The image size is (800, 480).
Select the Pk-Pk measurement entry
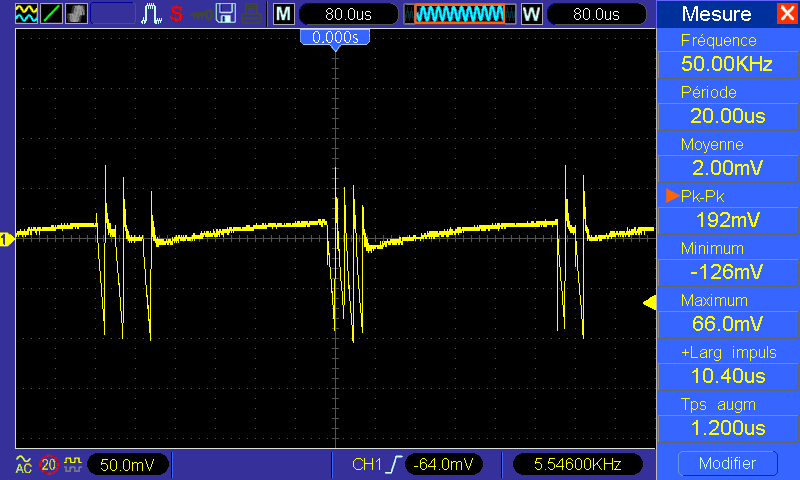[727, 209]
